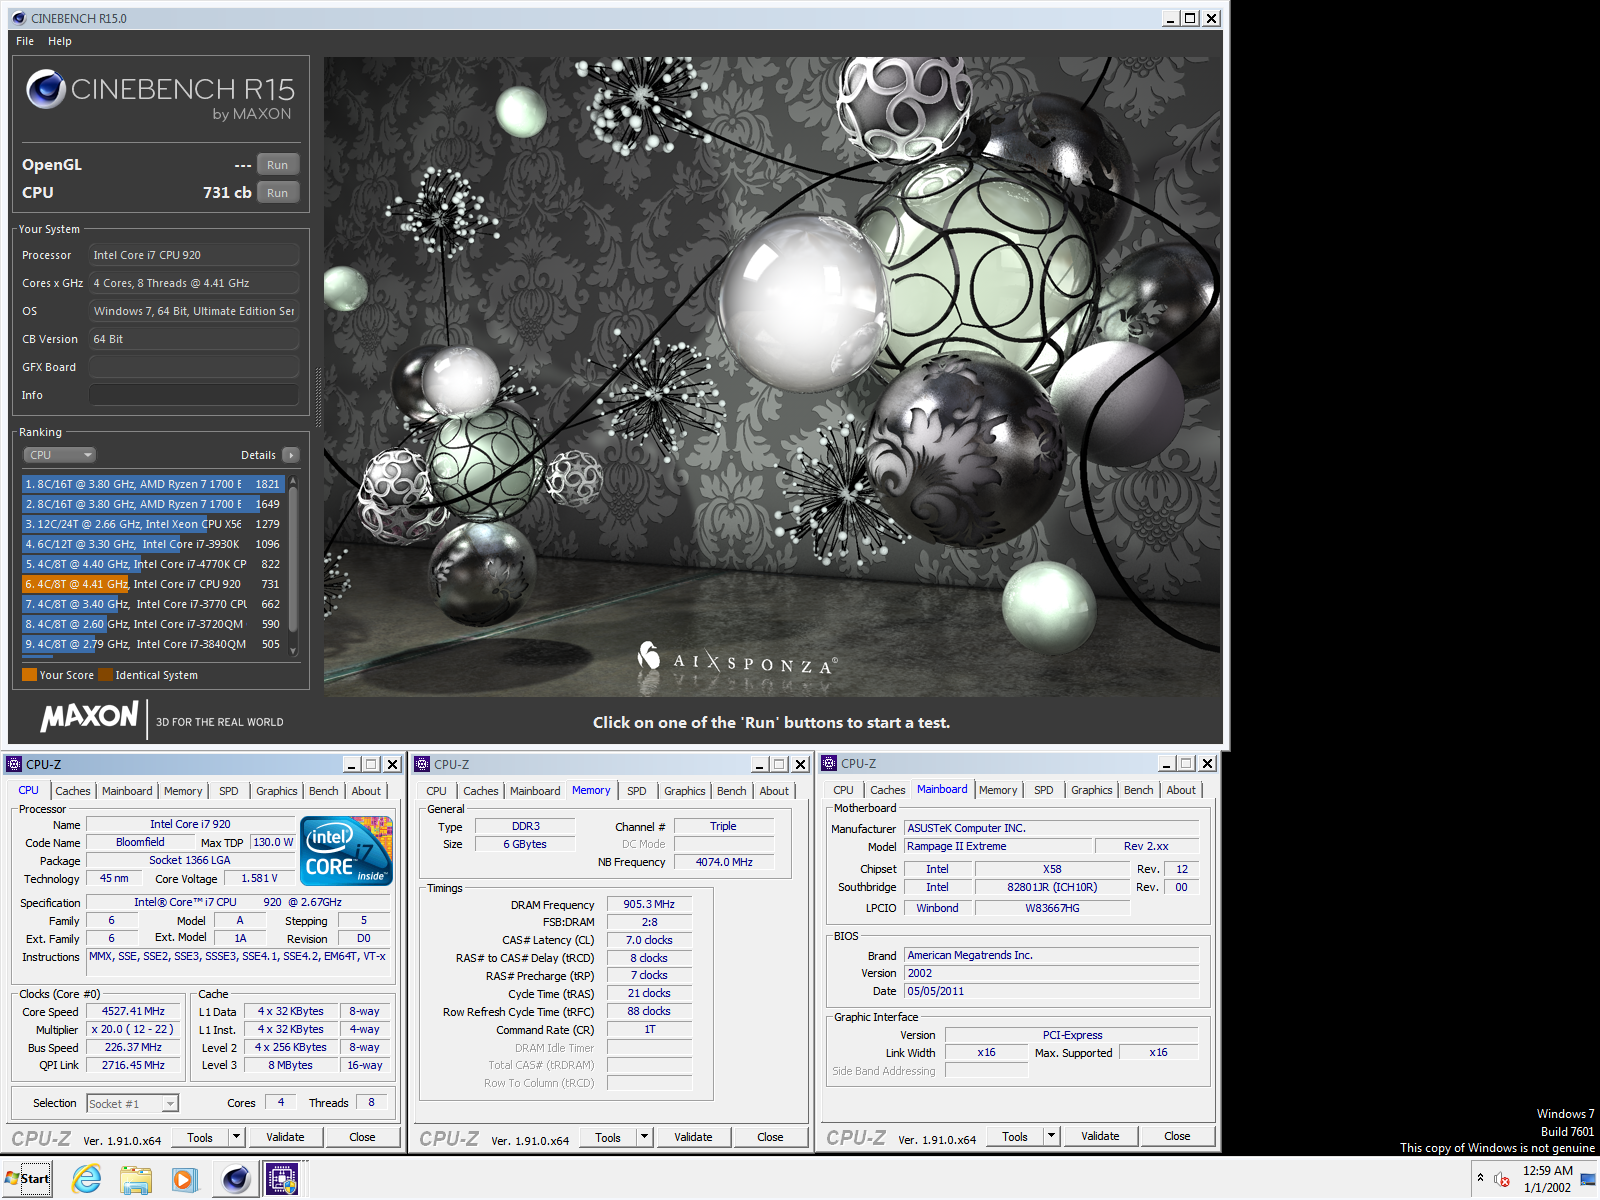Click the Core Voltage value 1.581 V
This screenshot has height=1200, width=1600.
click(260, 878)
